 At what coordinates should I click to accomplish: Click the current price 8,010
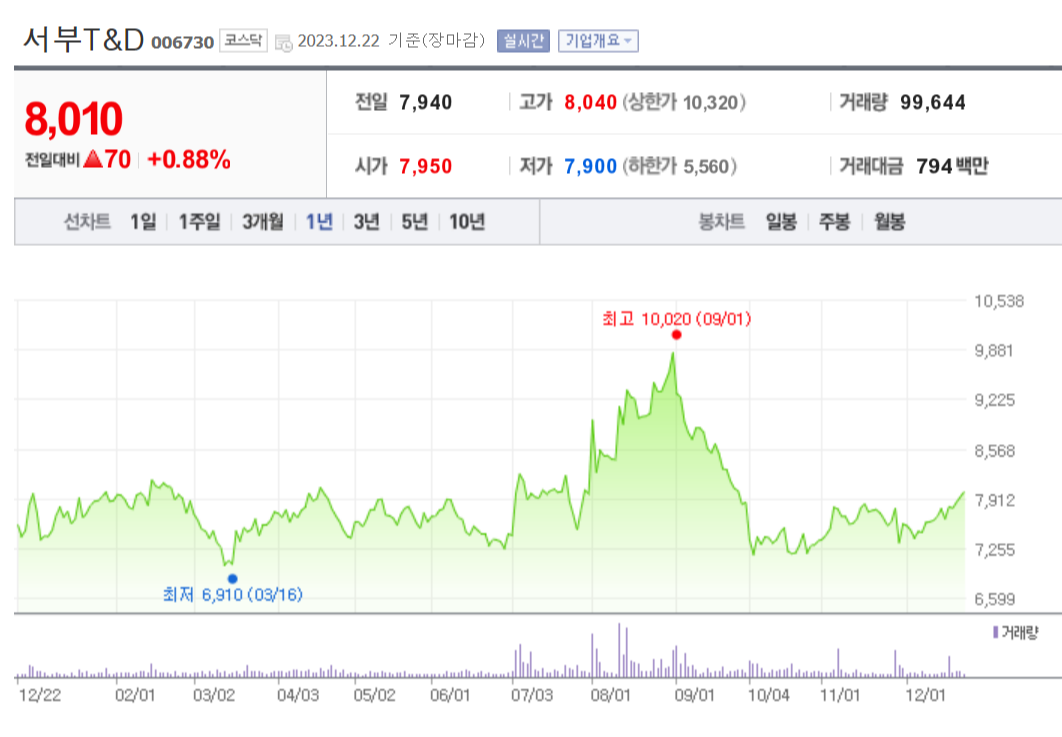[x=74, y=119]
